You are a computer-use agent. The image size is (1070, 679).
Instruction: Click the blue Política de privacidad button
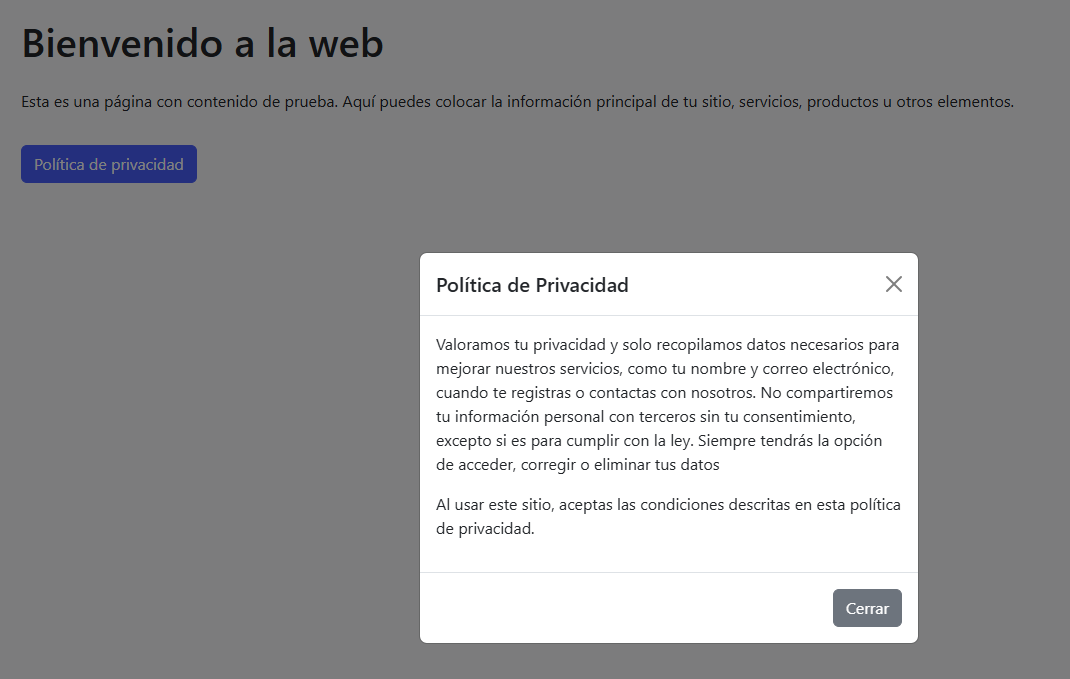tap(109, 164)
